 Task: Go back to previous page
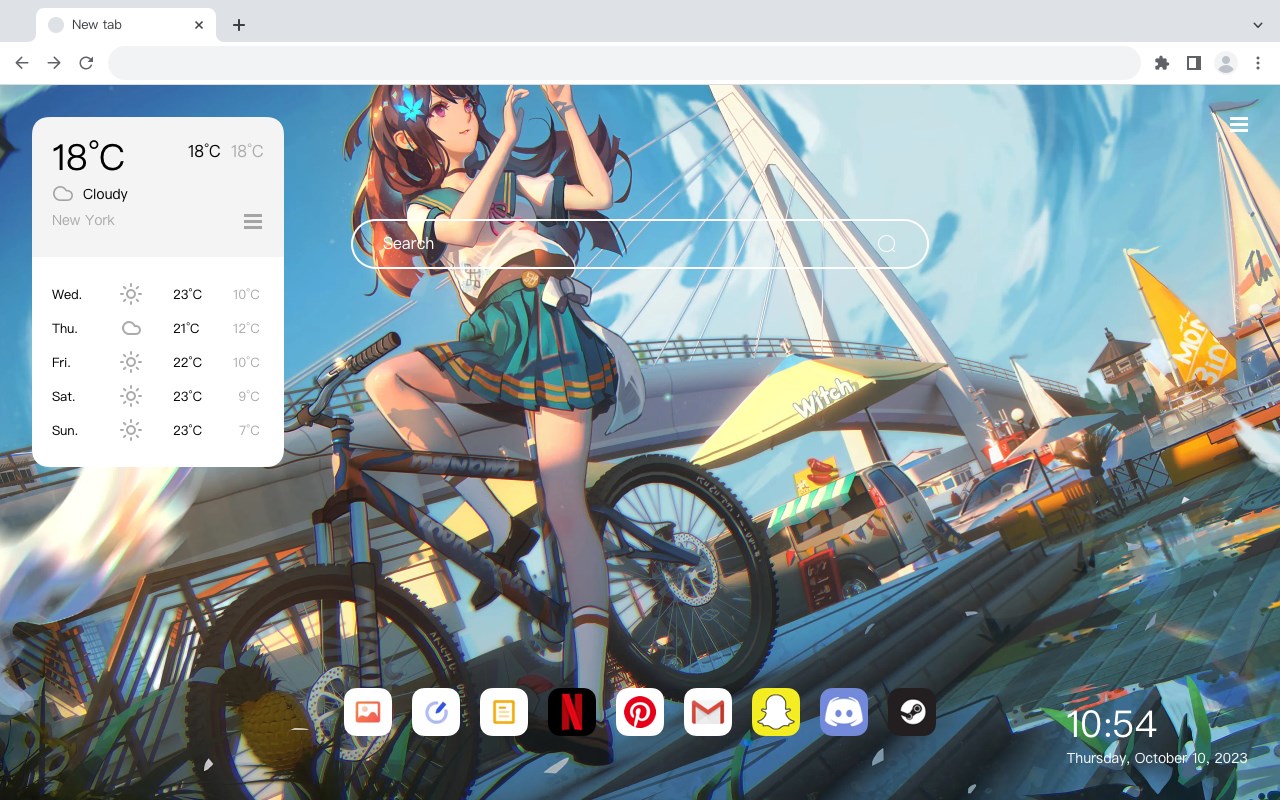coord(22,63)
